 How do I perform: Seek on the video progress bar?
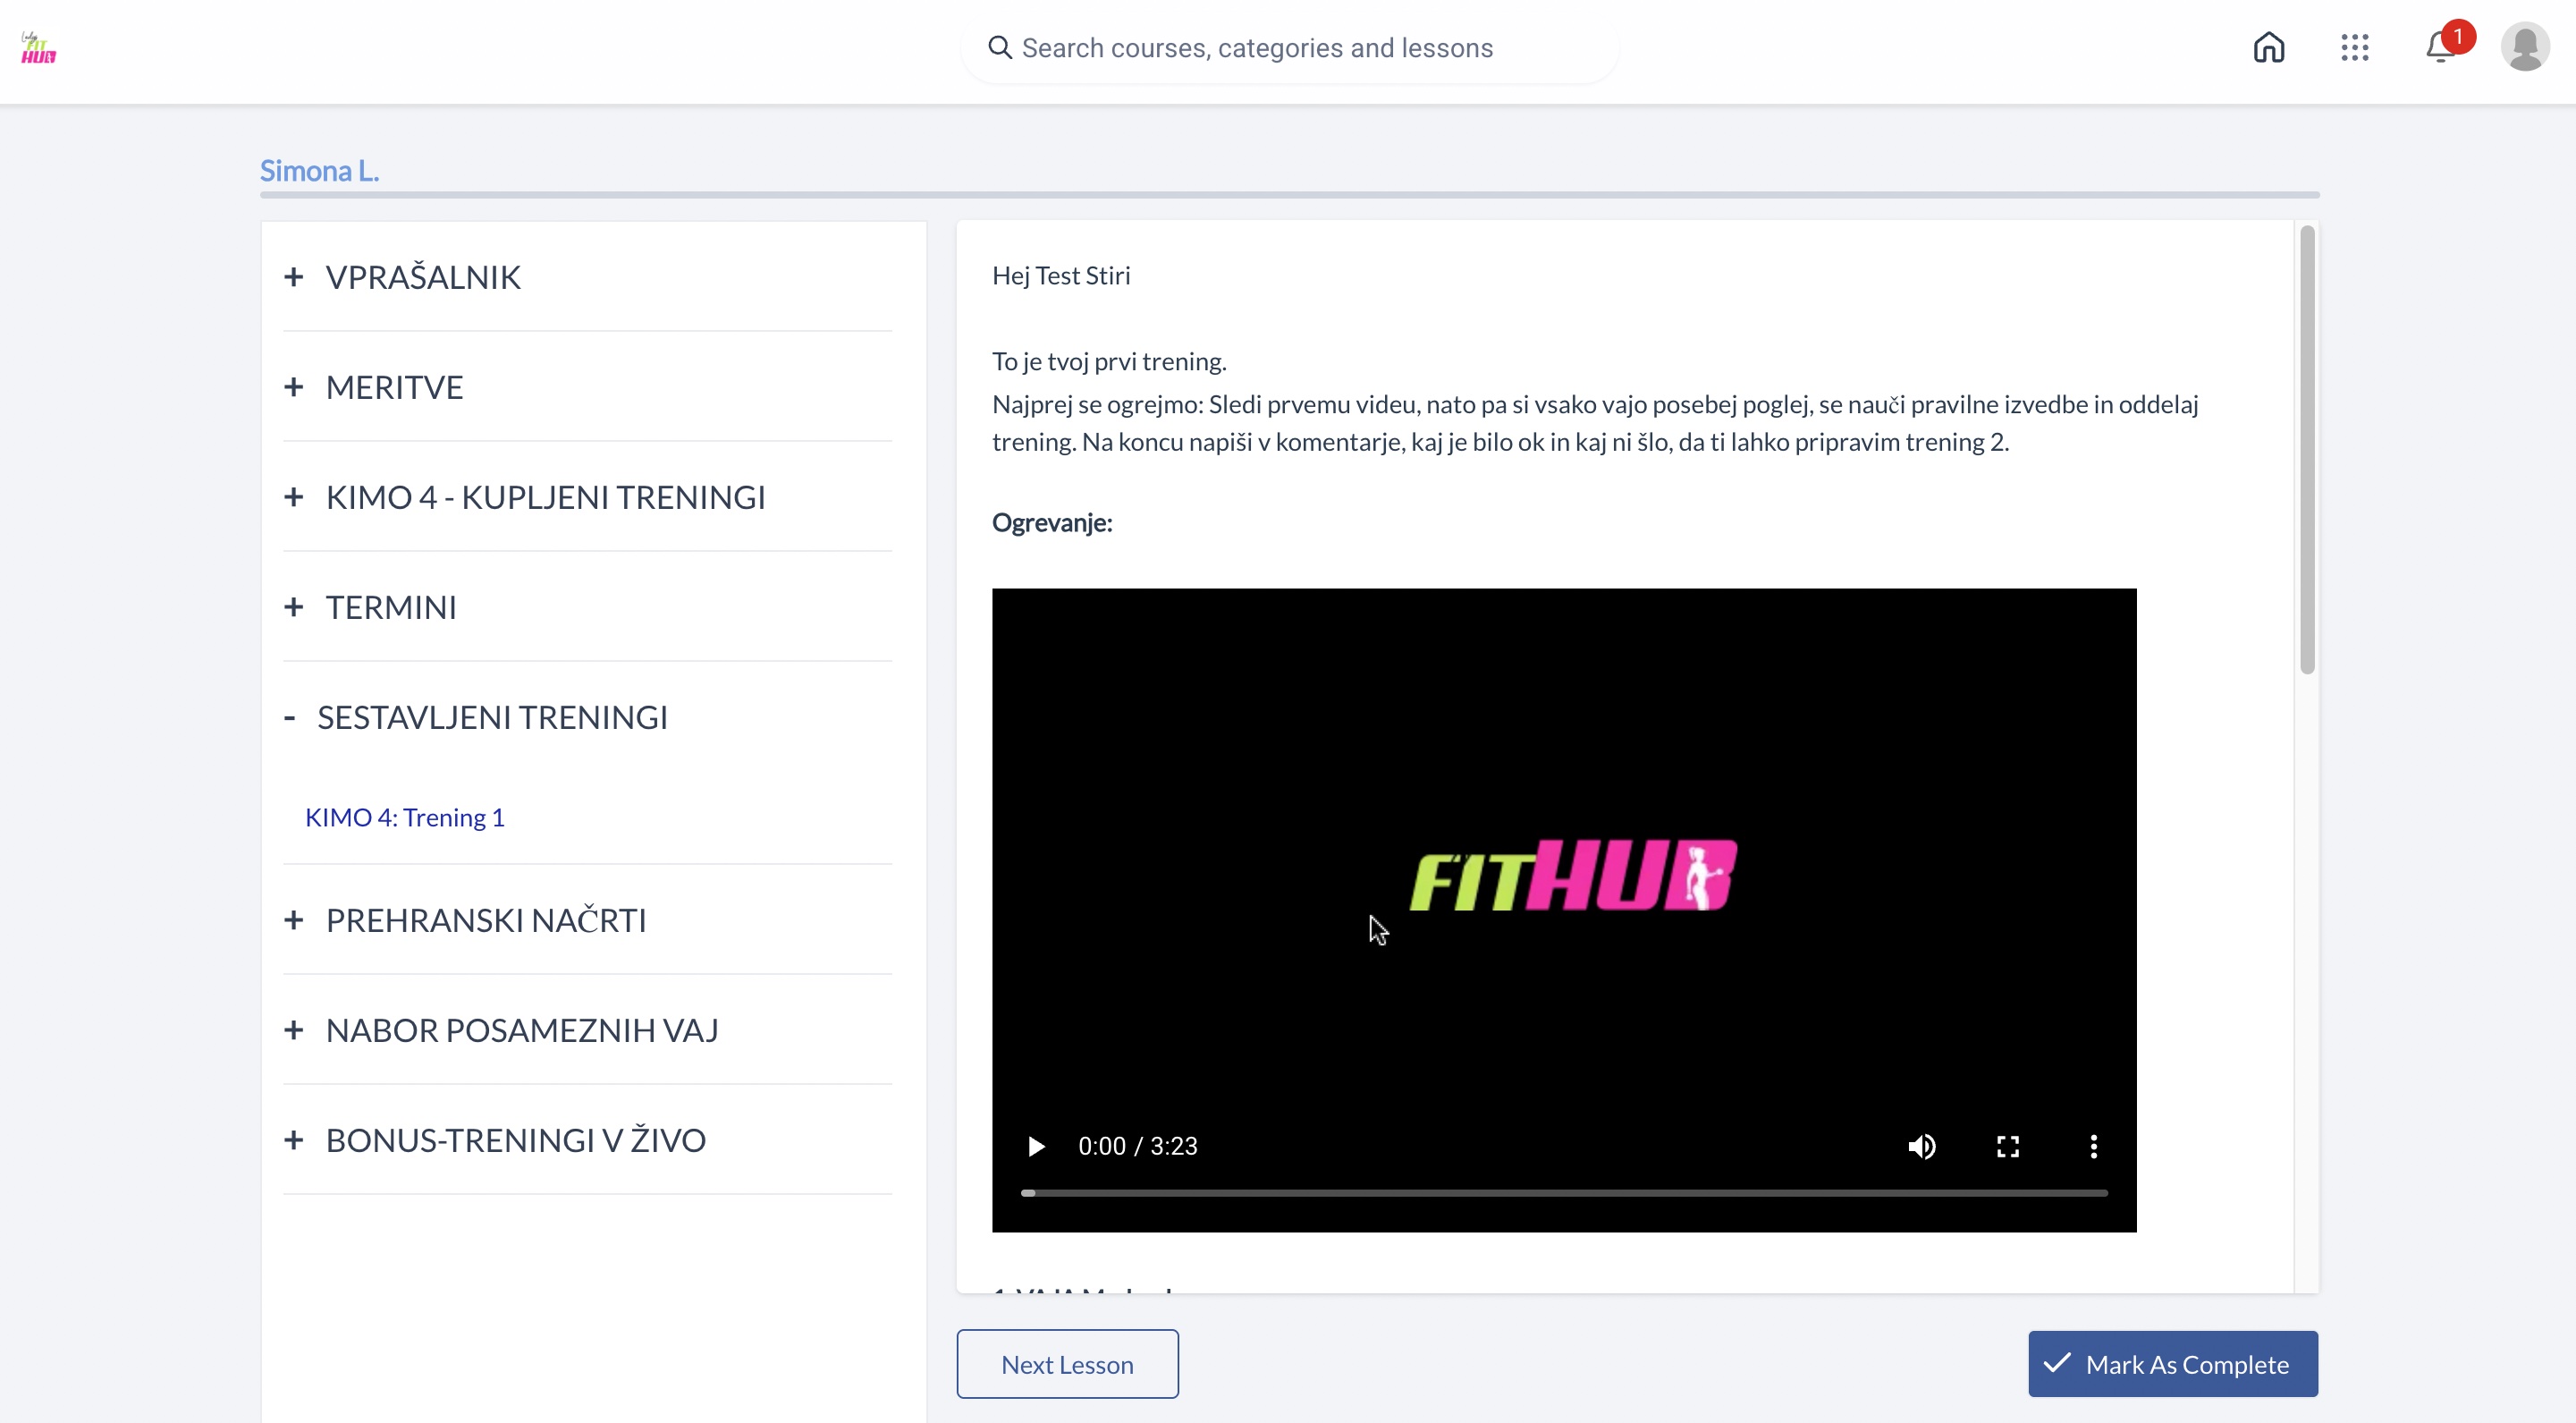1564,1193
